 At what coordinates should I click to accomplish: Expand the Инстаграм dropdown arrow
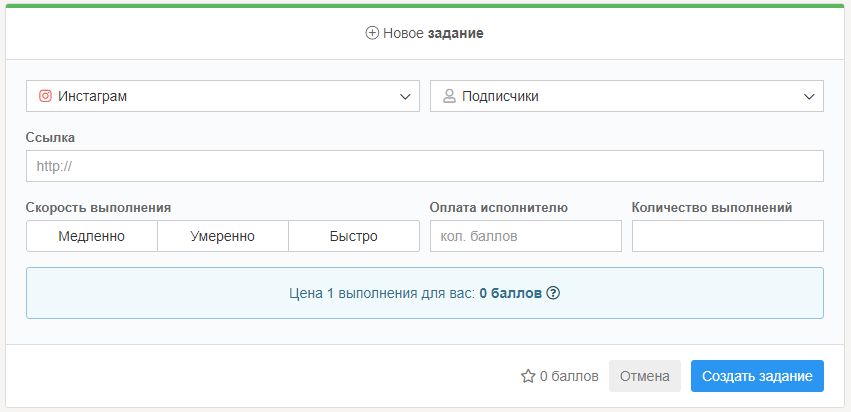click(x=405, y=97)
